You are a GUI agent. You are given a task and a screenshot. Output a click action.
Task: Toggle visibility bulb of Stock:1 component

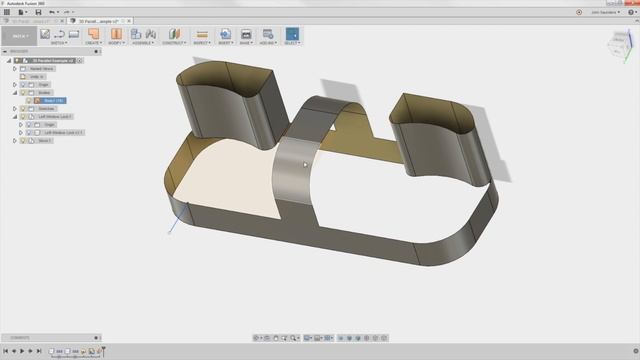point(23,140)
